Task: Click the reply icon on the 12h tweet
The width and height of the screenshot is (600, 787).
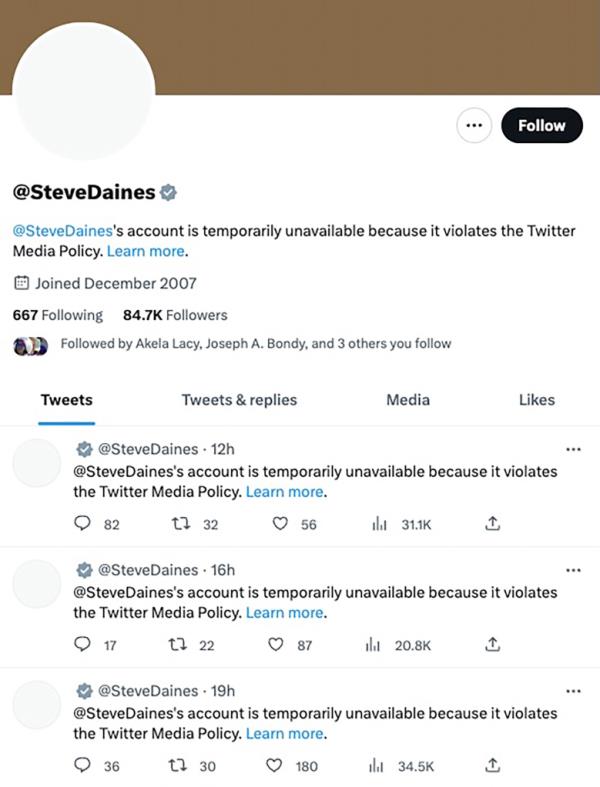Action: click(82, 524)
